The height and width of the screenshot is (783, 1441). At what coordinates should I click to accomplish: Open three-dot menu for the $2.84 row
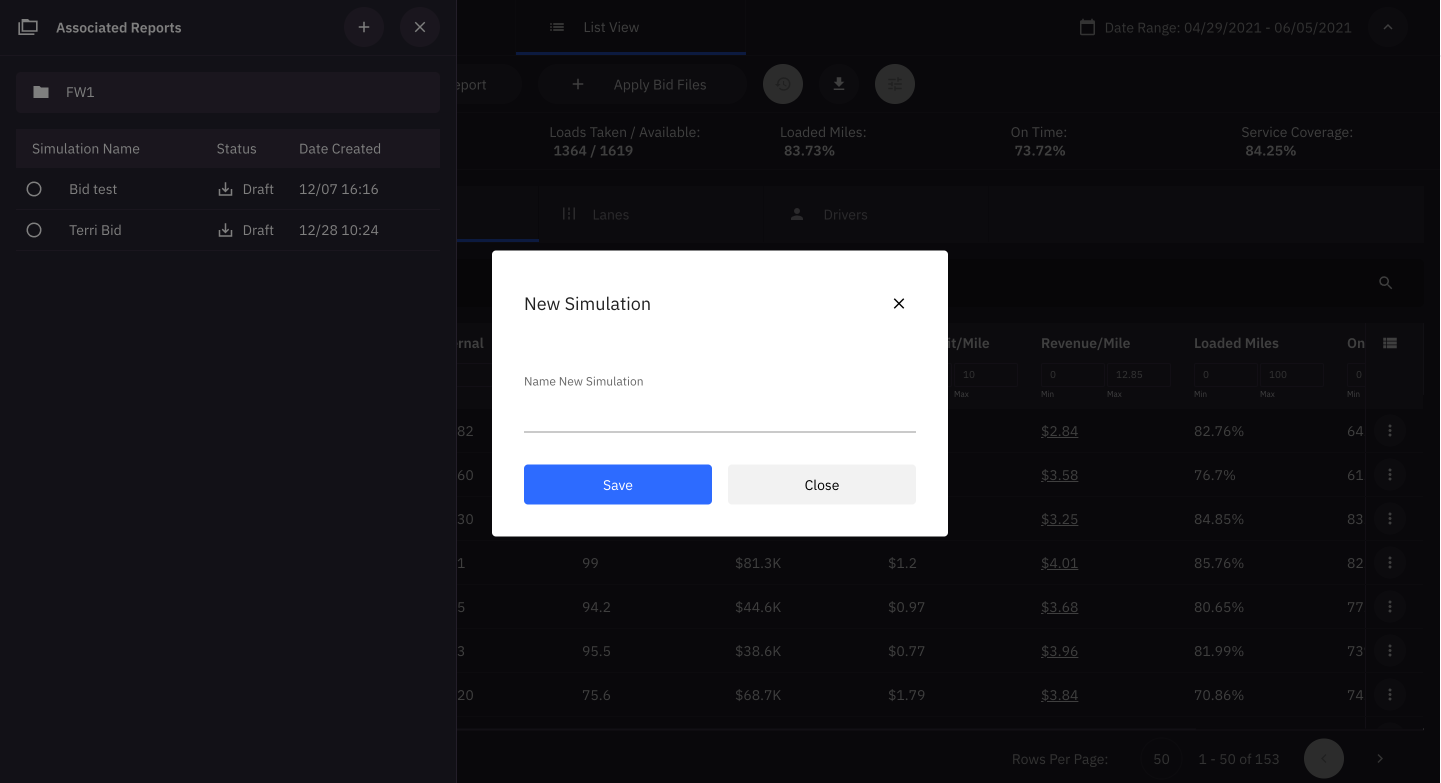[1389, 431]
